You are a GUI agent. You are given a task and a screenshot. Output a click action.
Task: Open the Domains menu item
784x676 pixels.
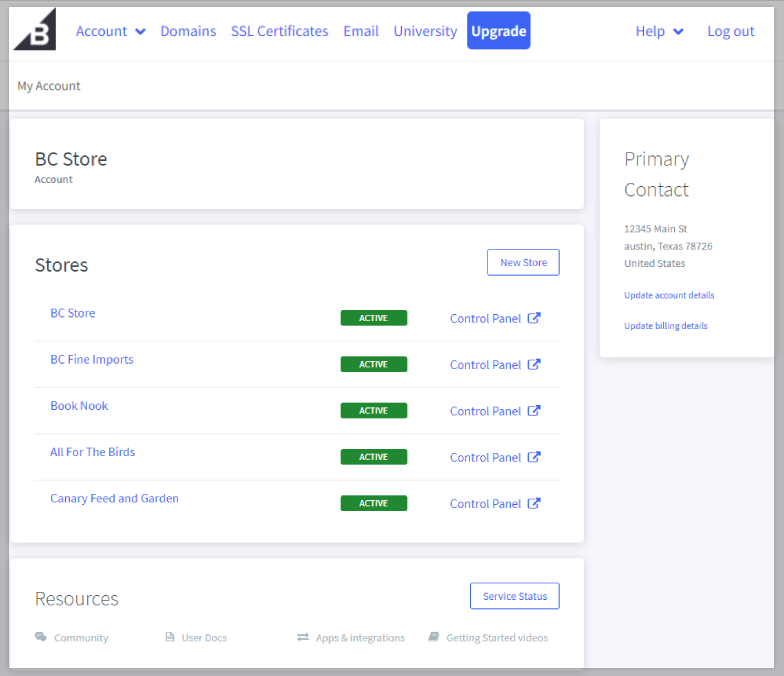point(188,31)
